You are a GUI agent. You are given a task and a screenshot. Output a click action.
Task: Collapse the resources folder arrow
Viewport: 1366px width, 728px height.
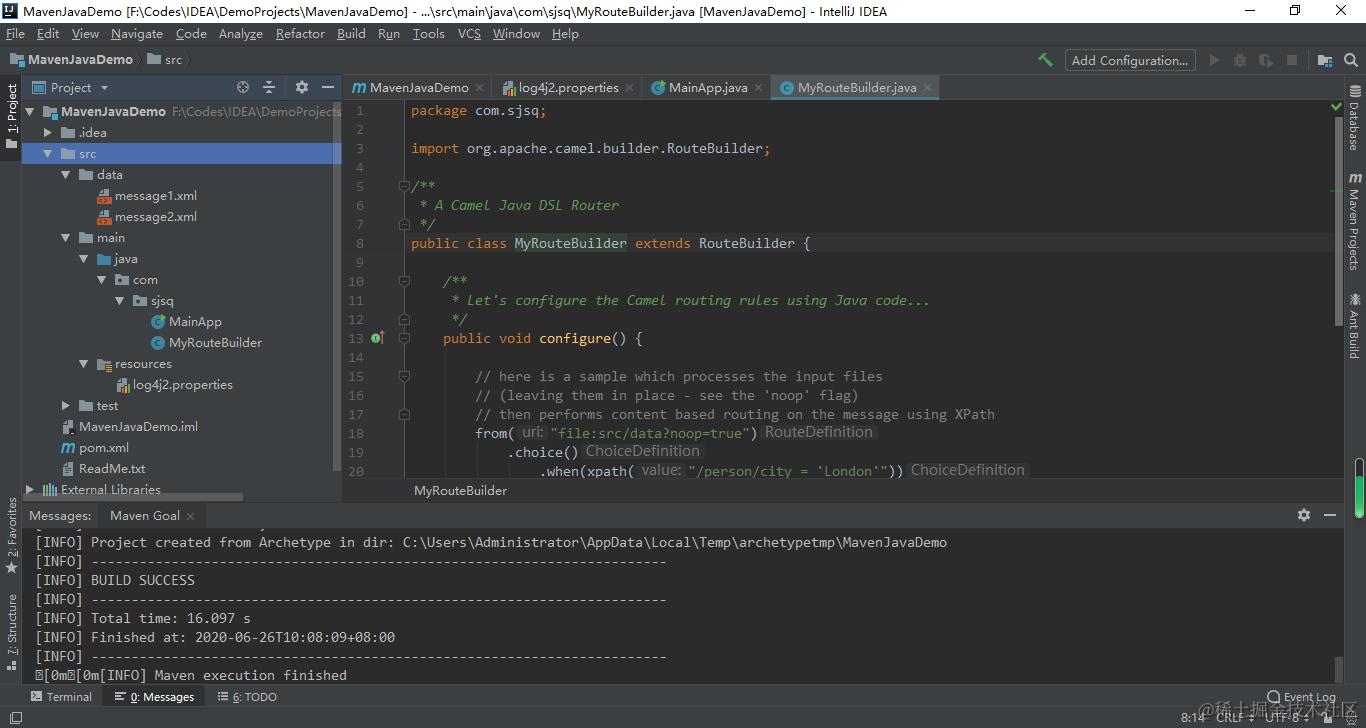click(x=84, y=364)
